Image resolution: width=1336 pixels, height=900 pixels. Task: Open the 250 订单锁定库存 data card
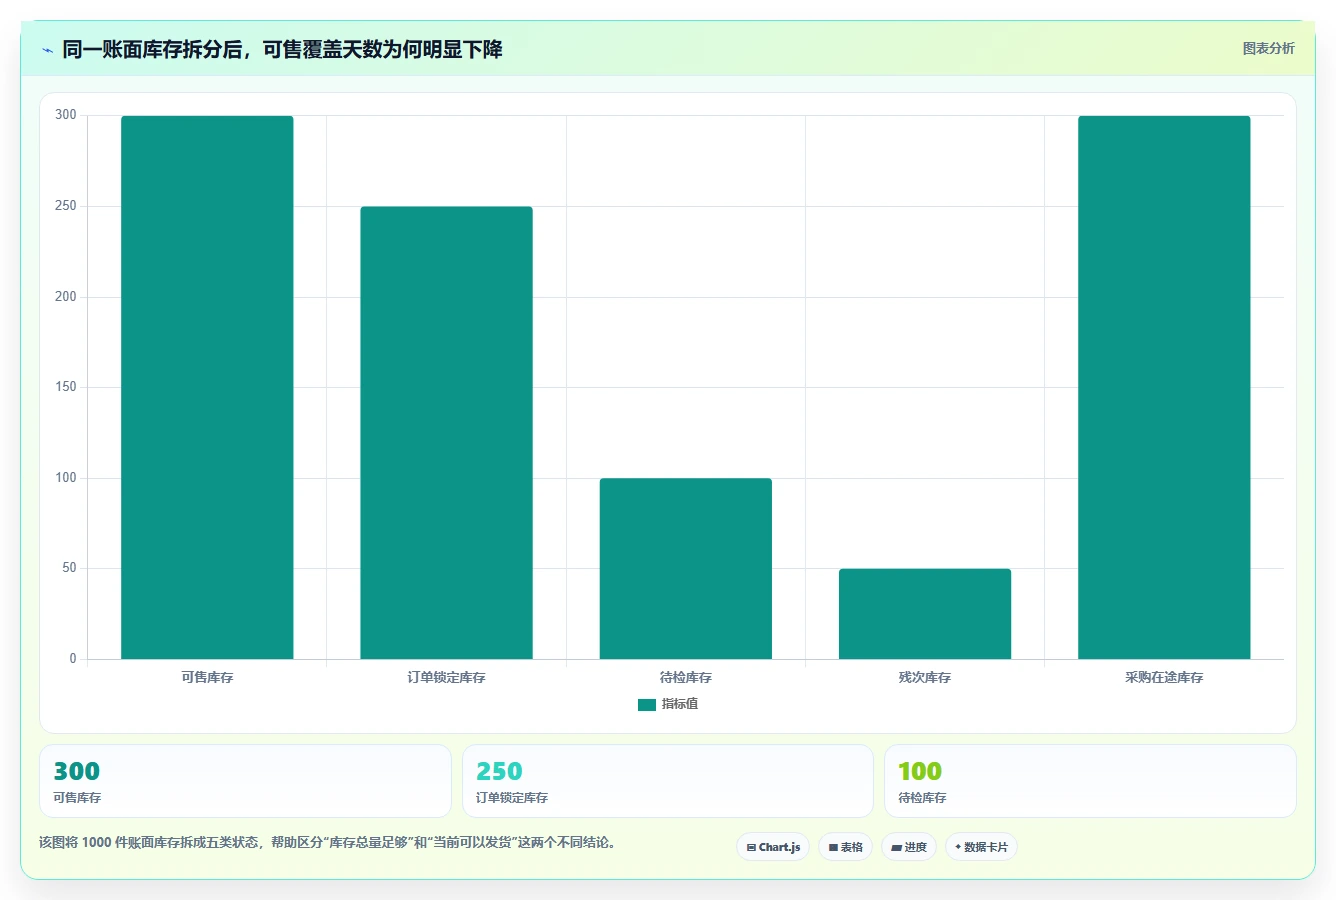pos(668,781)
